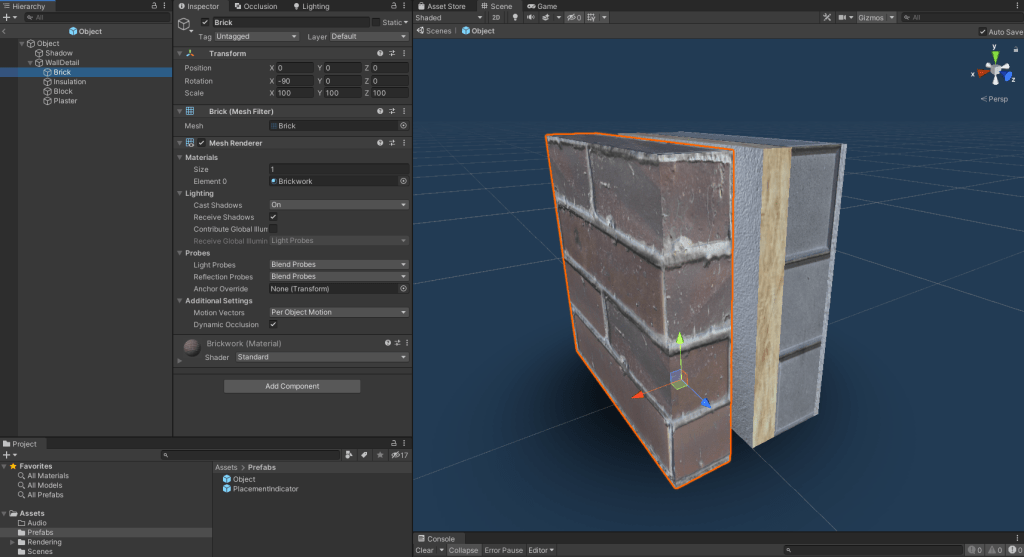1024x557 pixels.
Task: Click the Console Clear button
Action: [424, 550]
